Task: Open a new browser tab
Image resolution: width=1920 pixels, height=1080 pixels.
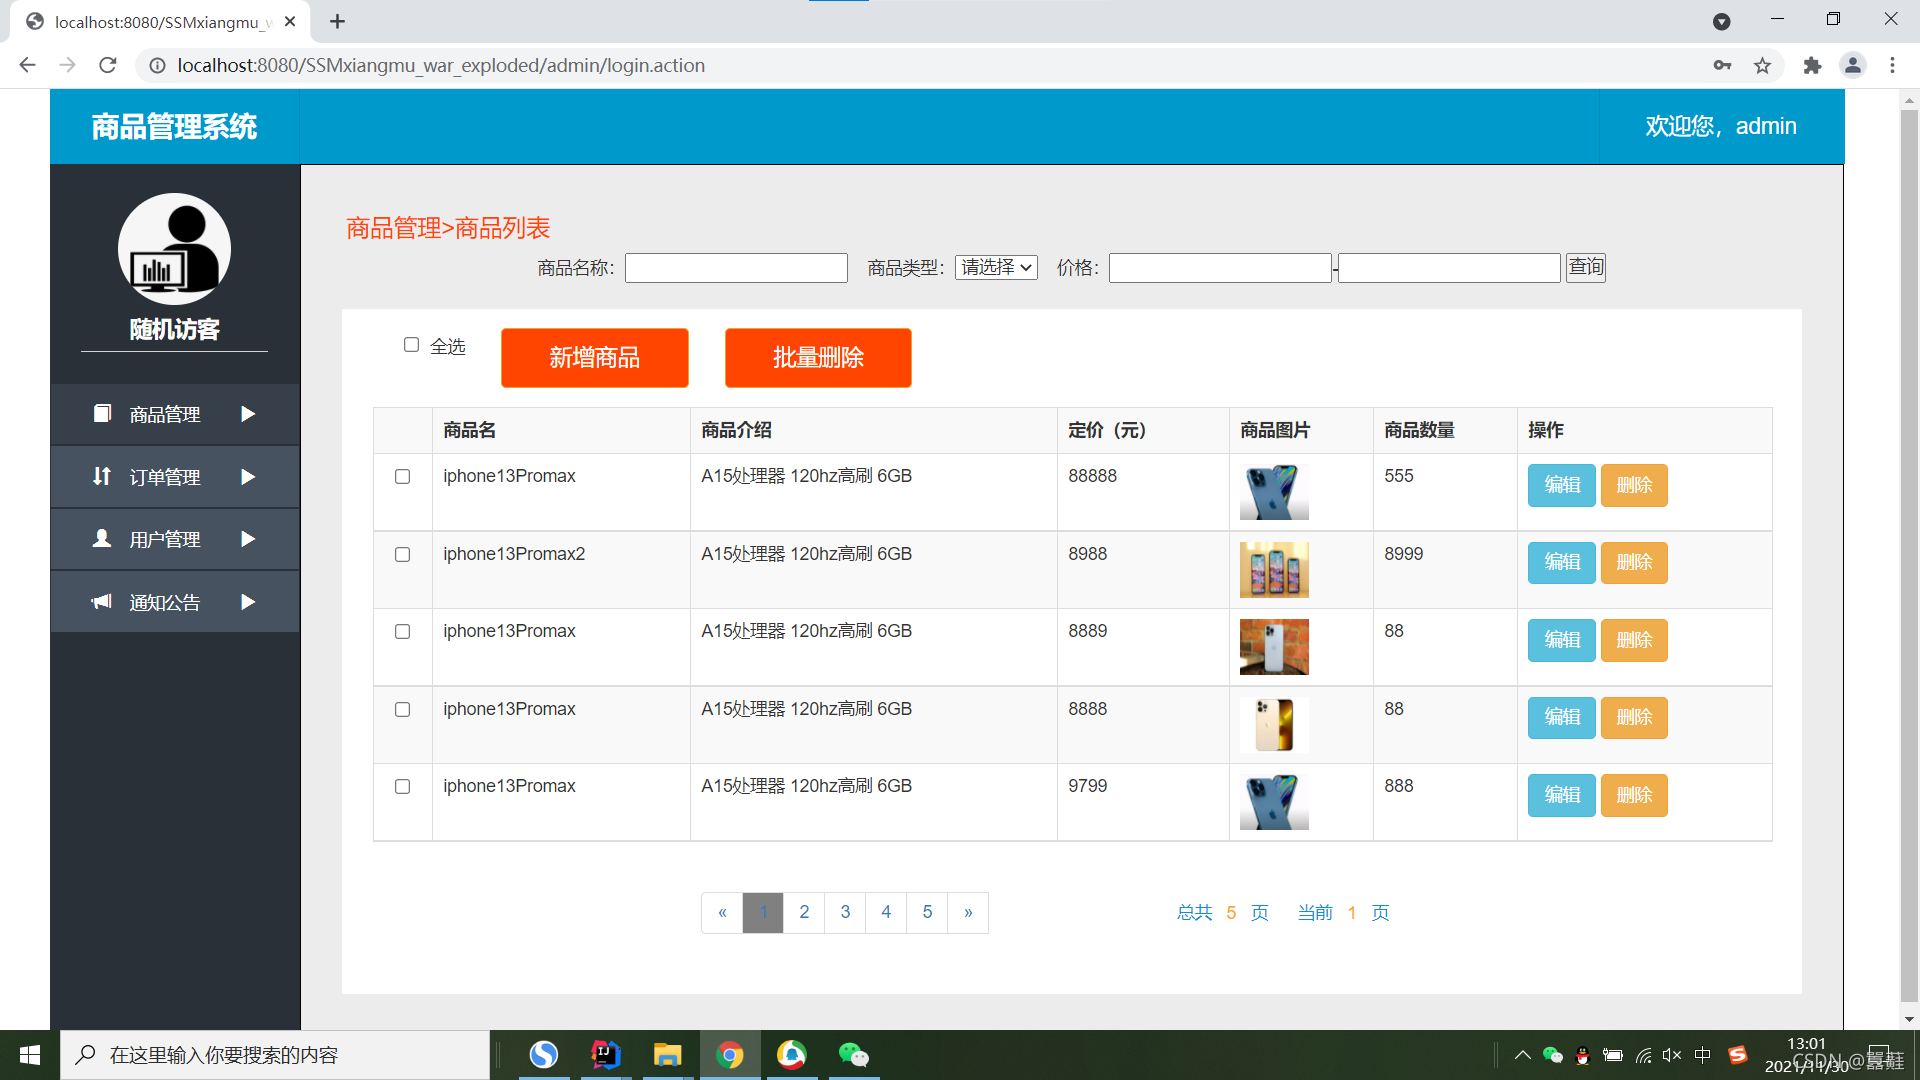Action: click(337, 21)
